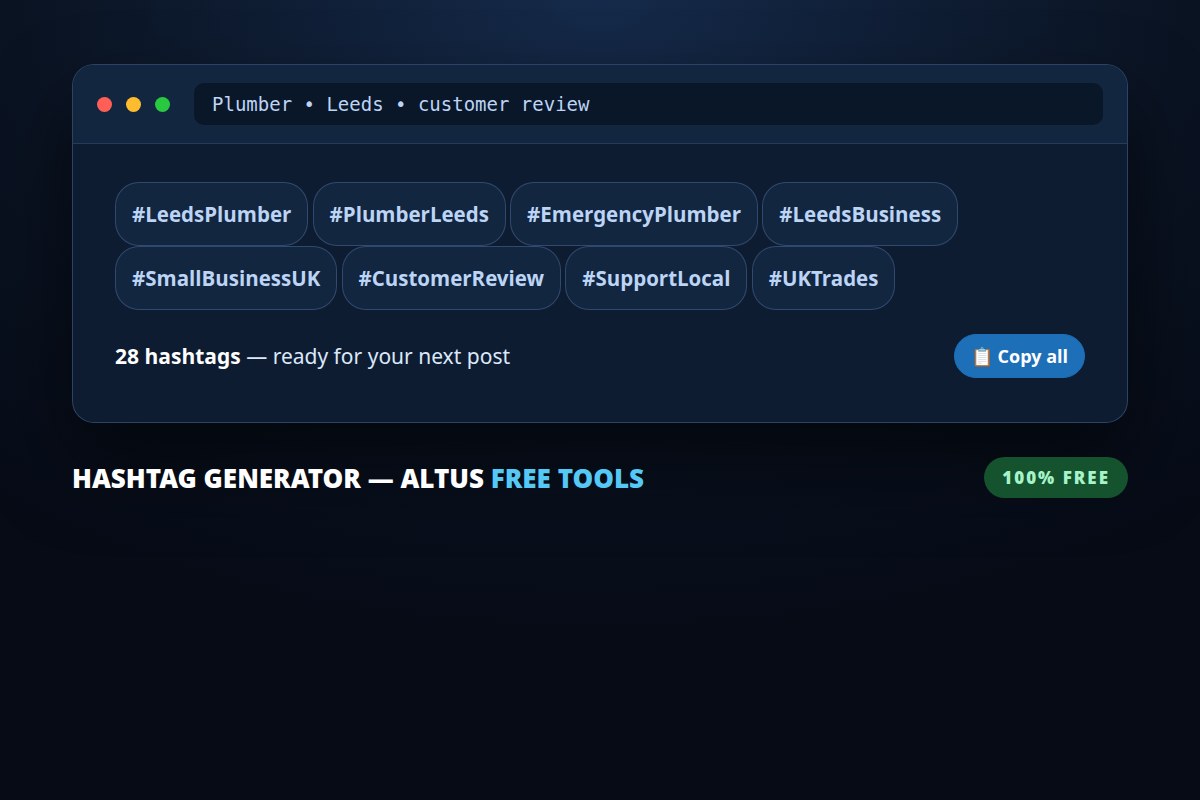Click the red window dot
Viewport: 1200px width, 800px height.
pos(104,104)
